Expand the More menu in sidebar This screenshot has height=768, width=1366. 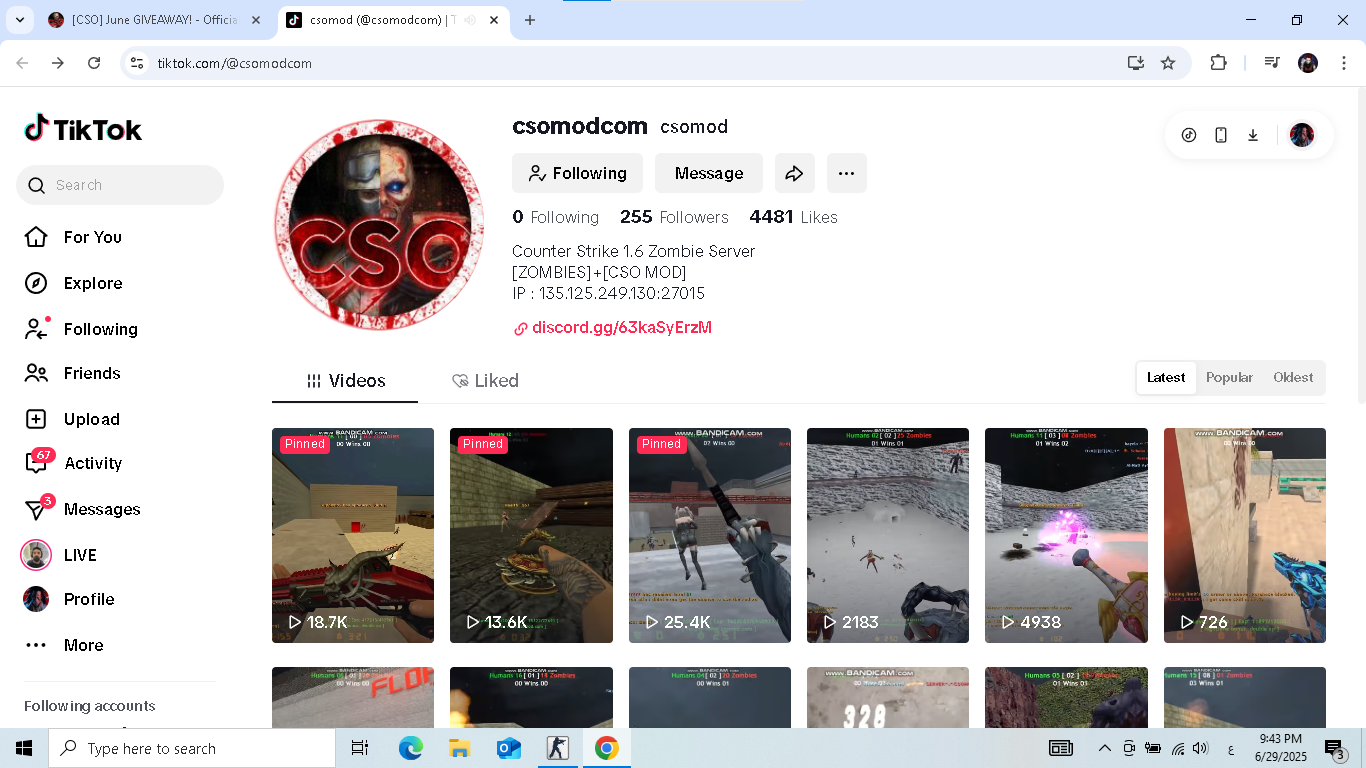click(x=83, y=645)
